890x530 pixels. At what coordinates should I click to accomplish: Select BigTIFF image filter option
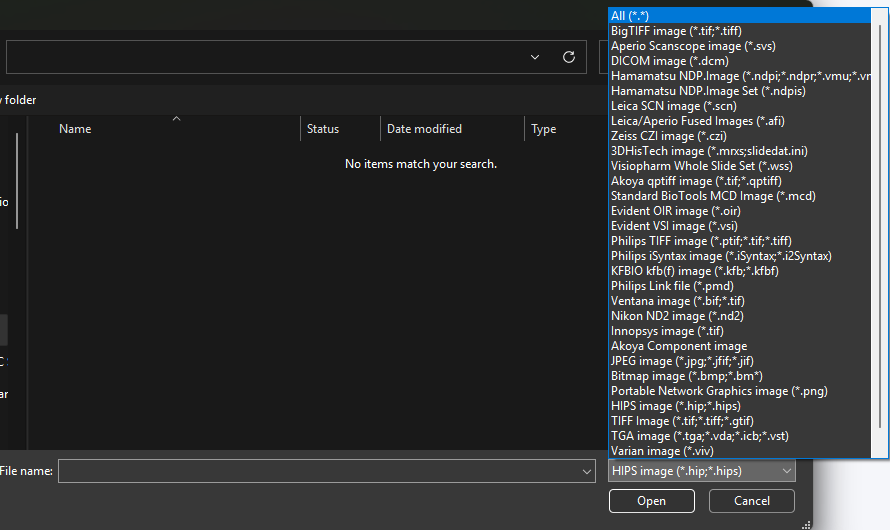(740, 31)
